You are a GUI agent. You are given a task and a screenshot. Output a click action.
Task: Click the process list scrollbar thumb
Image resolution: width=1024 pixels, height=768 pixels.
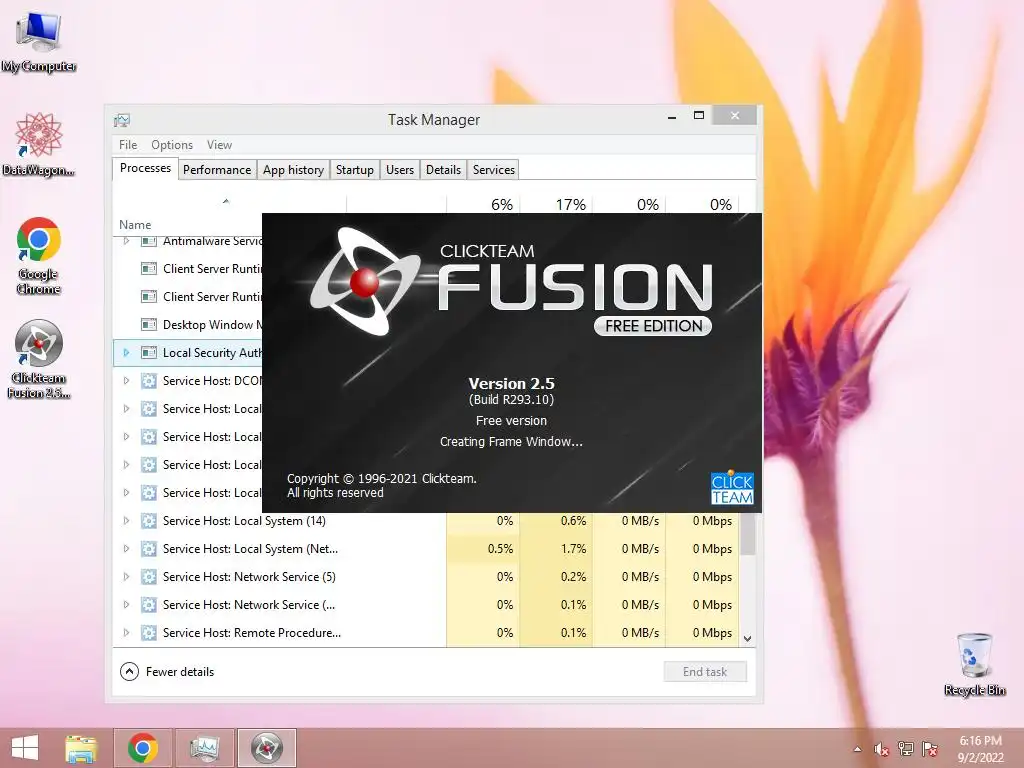coord(748,533)
